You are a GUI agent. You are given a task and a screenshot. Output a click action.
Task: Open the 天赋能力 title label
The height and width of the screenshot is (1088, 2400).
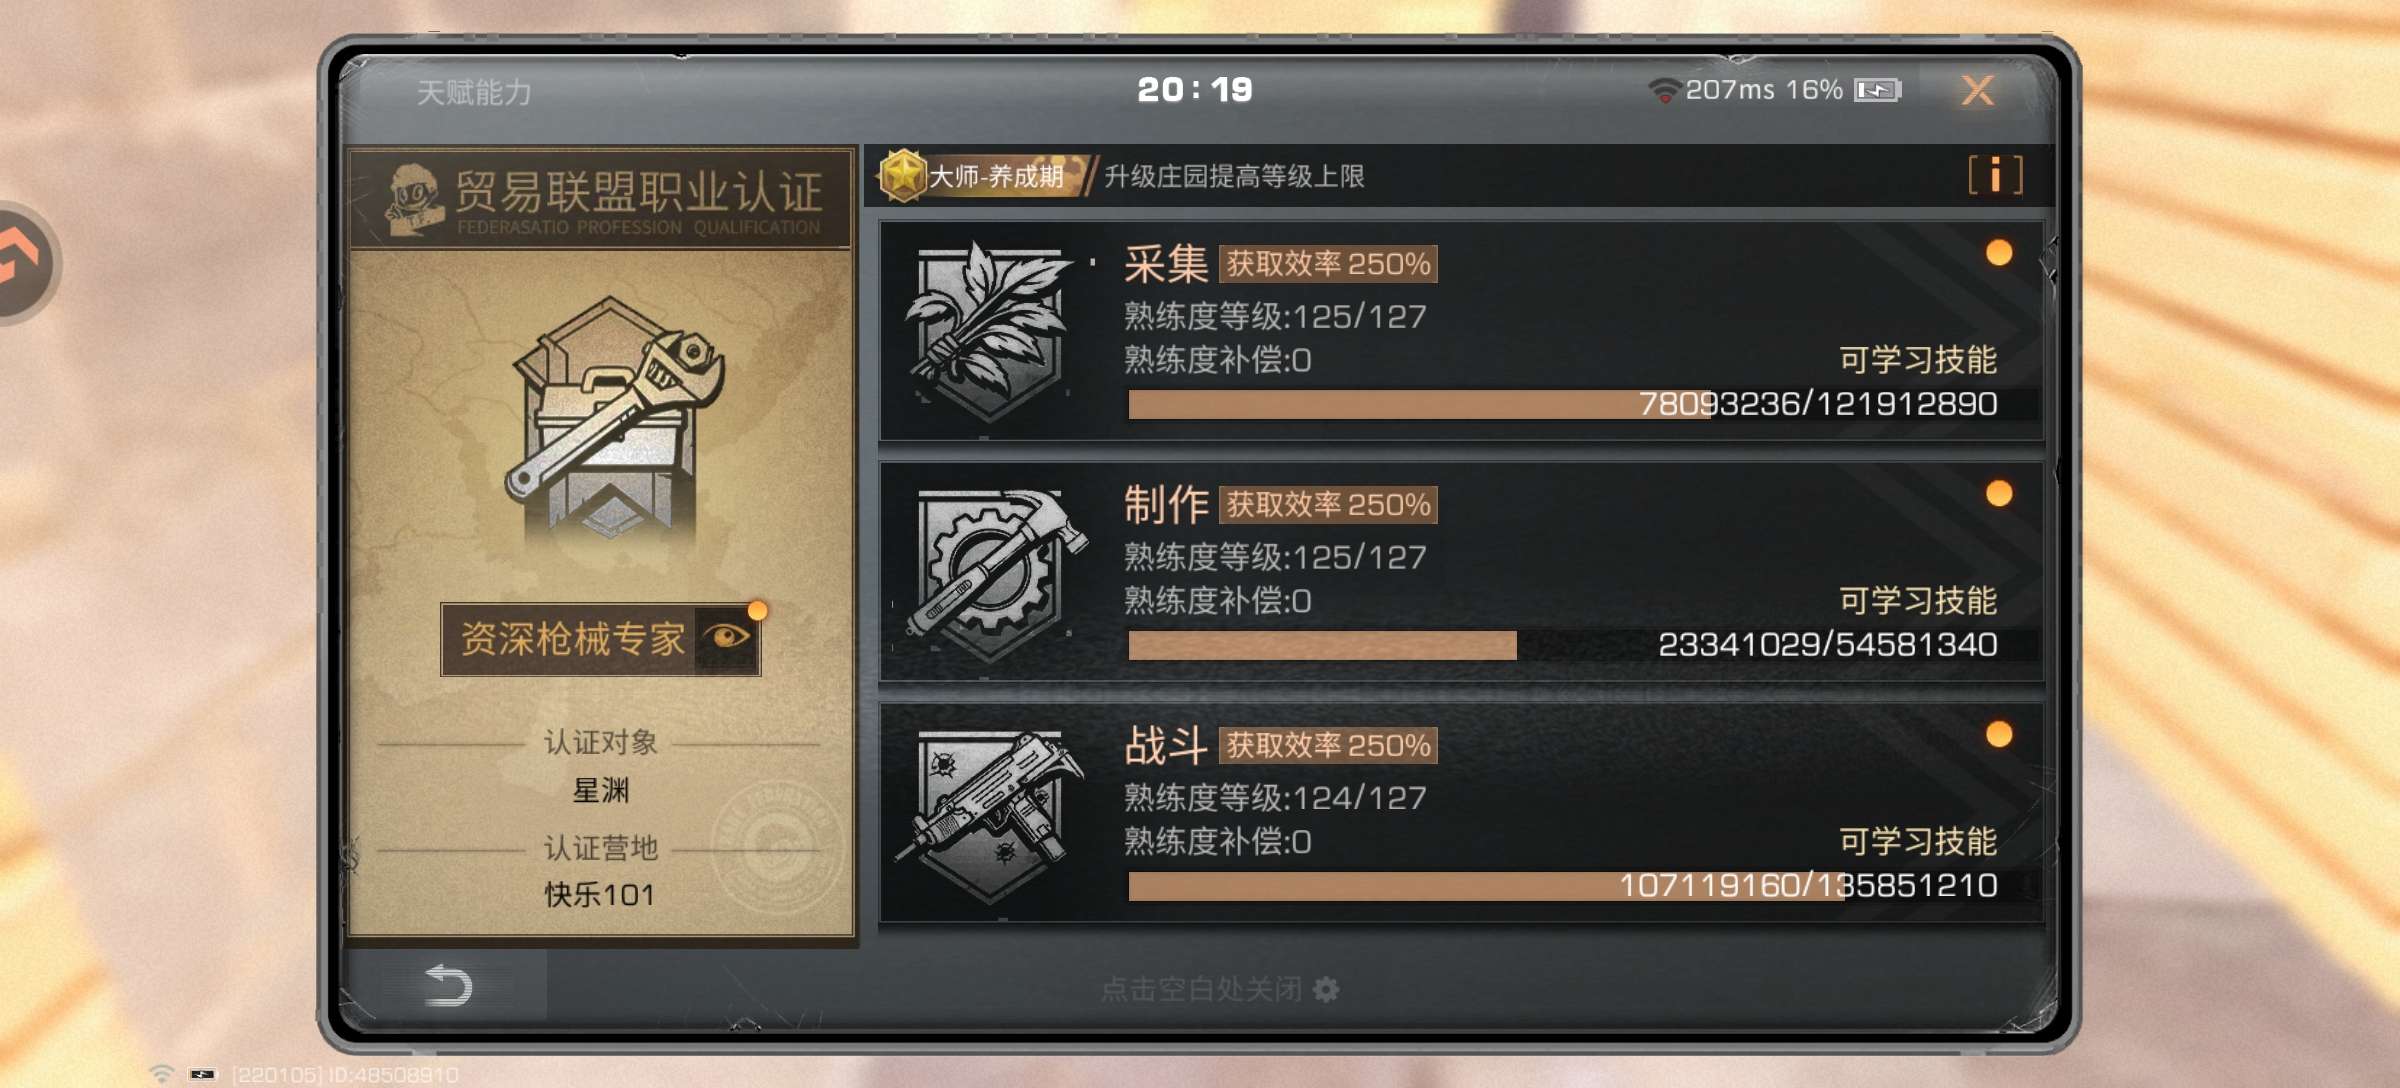(x=474, y=92)
